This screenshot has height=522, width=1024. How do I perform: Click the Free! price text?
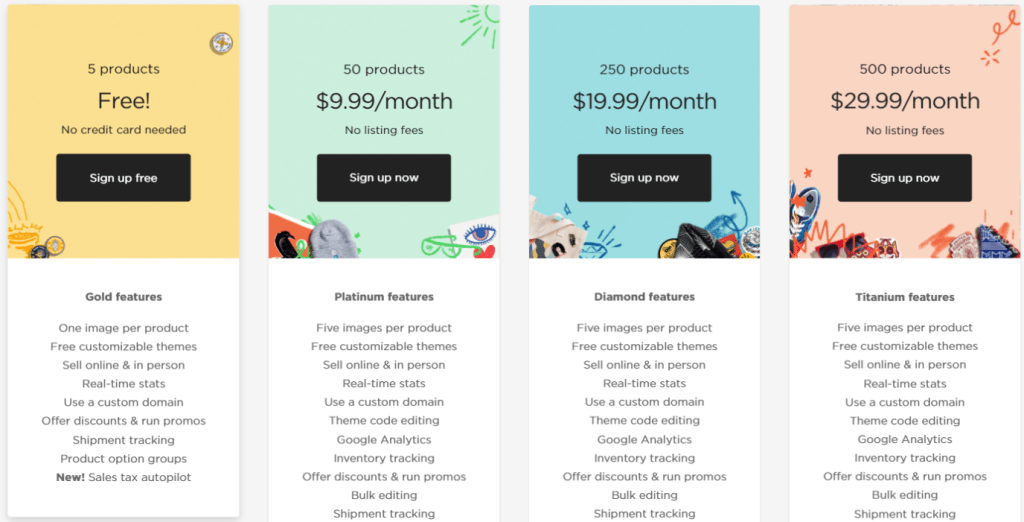click(x=123, y=101)
